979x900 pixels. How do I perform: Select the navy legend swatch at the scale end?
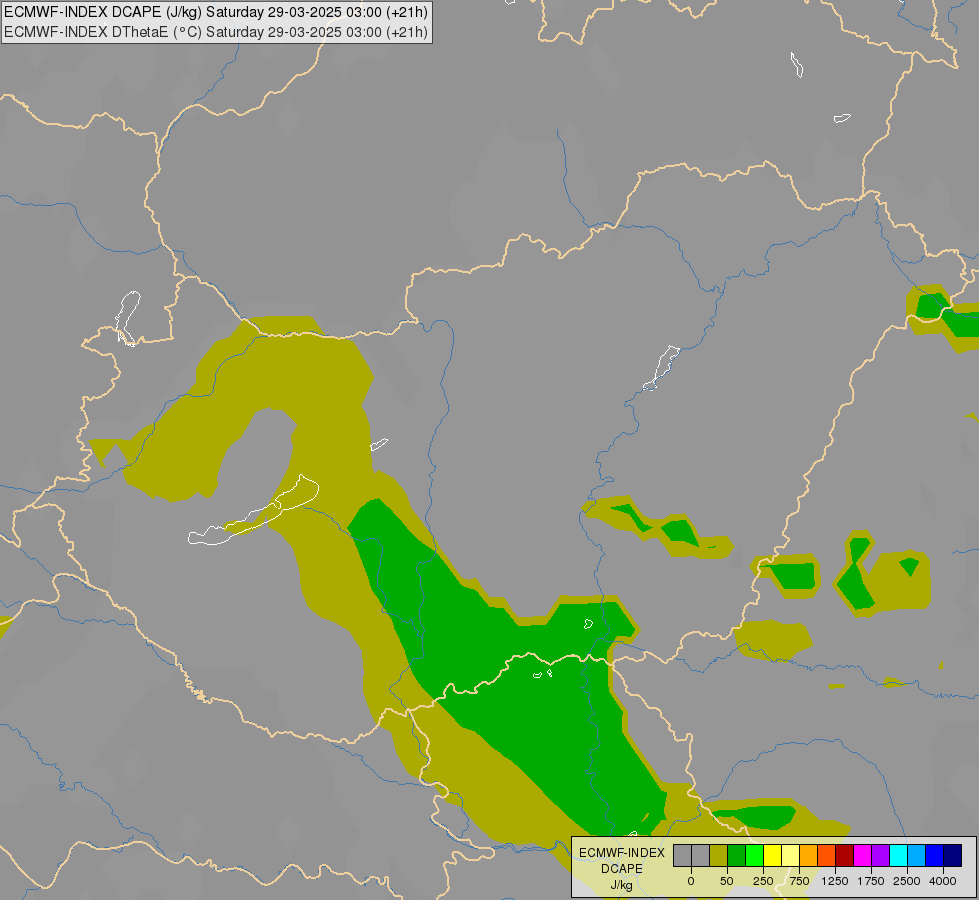pos(953,855)
